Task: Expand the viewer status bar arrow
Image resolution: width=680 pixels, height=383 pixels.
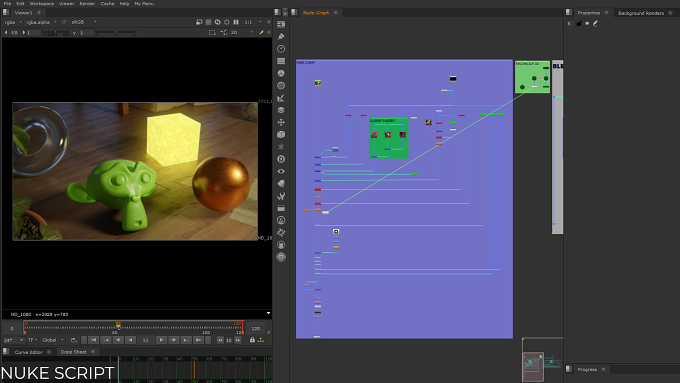Action: [x=268, y=313]
